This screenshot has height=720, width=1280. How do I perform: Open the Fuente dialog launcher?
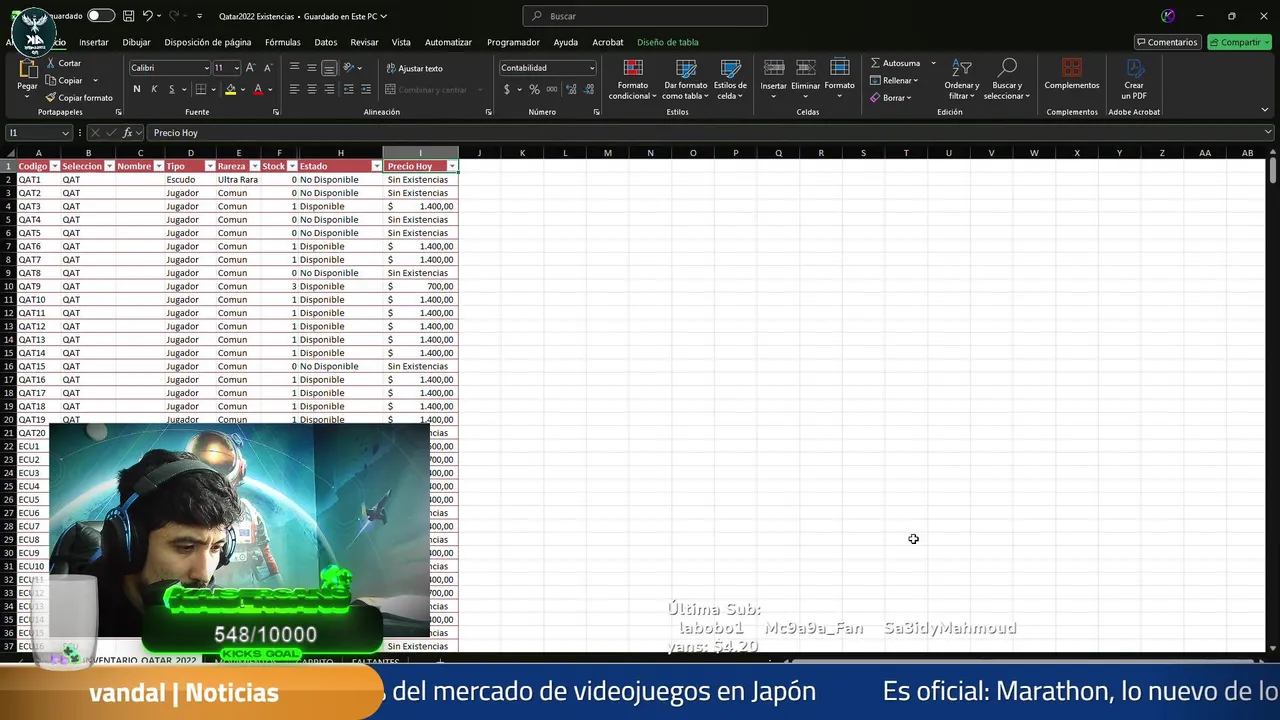[x=276, y=112]
